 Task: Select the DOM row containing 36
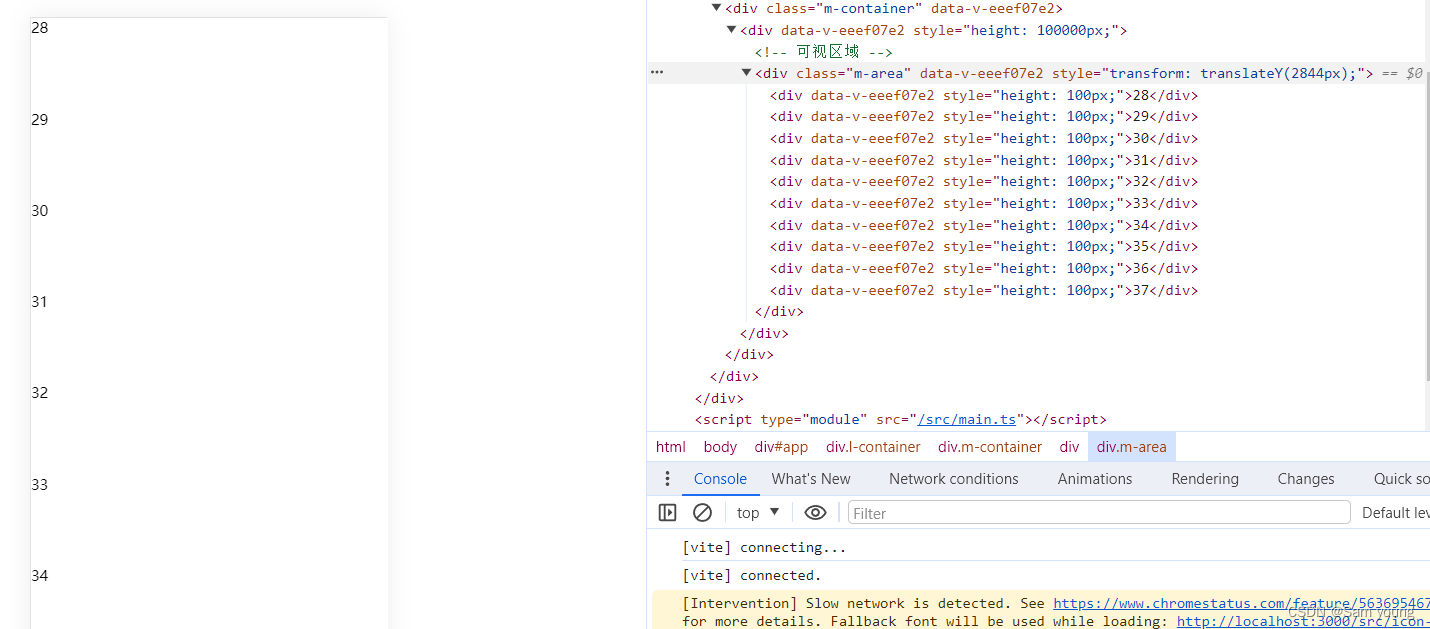point(984,269)
